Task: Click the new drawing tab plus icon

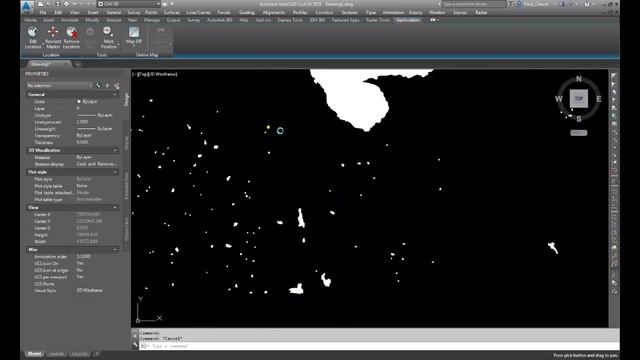Action: pos(78,64)
